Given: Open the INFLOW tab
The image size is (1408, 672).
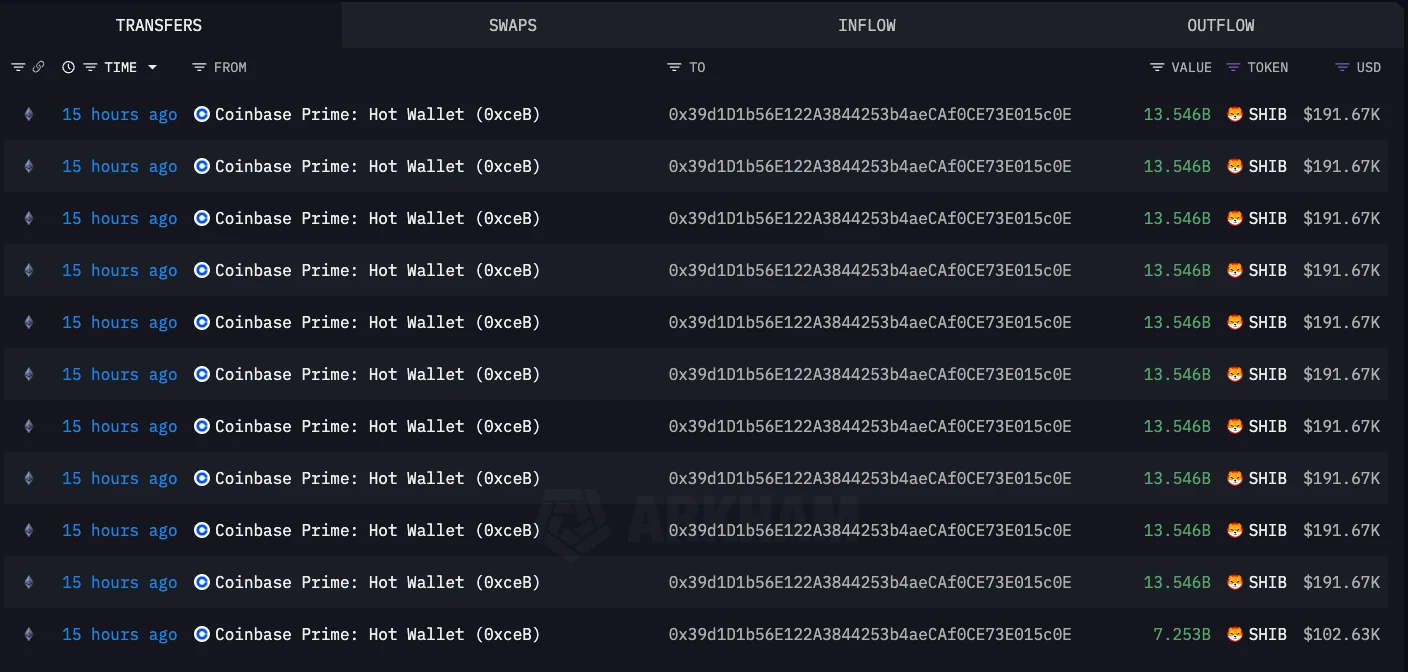Looking at the screenshot, I should coord(867,25).
